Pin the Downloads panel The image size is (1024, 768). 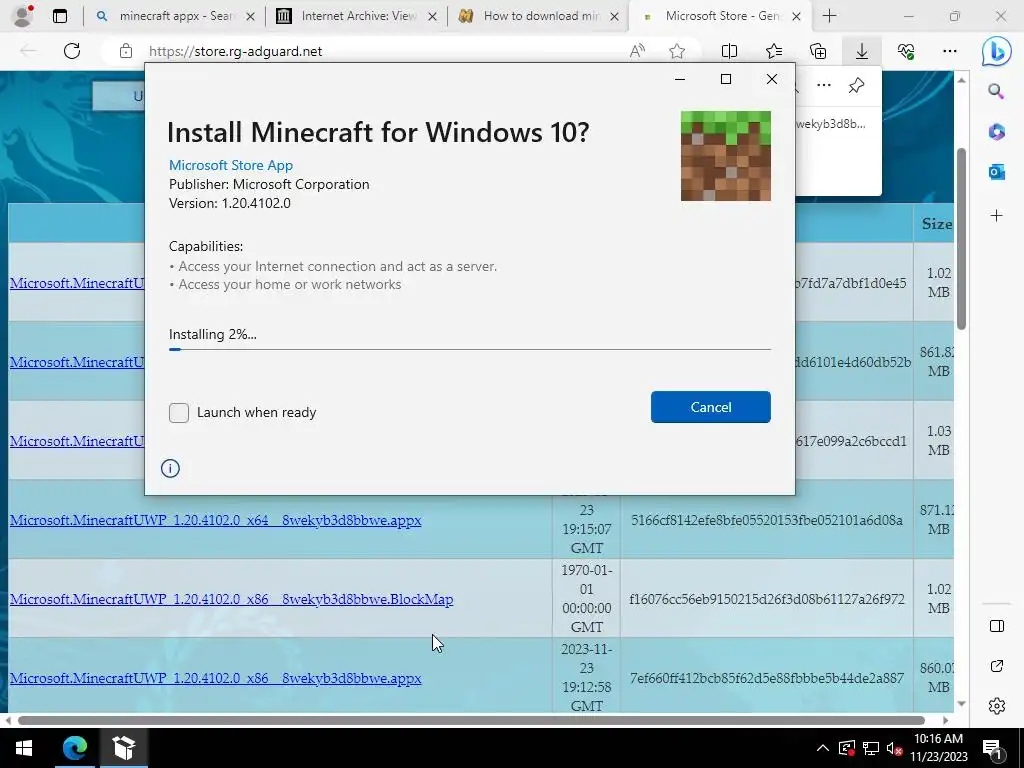click(x=856, y=85)
